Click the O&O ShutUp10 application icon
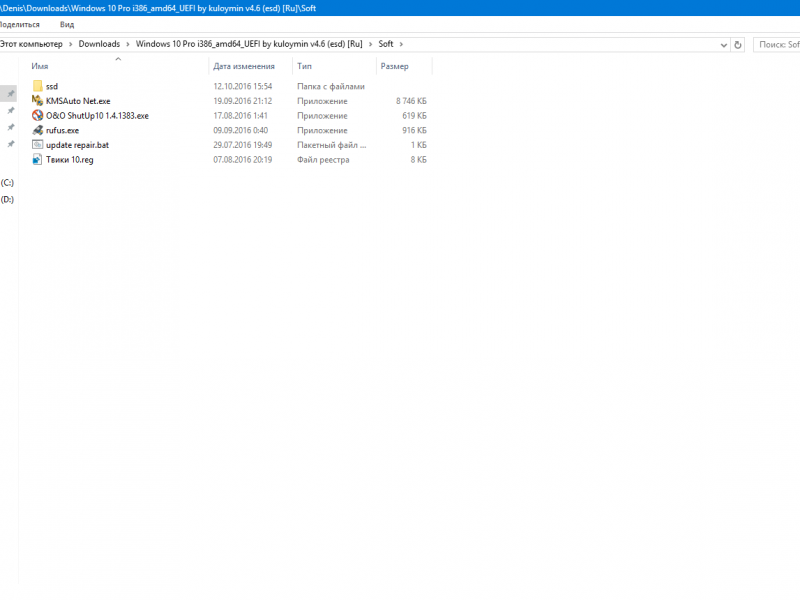The height and width of the screenshot is (600, 800). pyautogui.click(x=37, y=116)
